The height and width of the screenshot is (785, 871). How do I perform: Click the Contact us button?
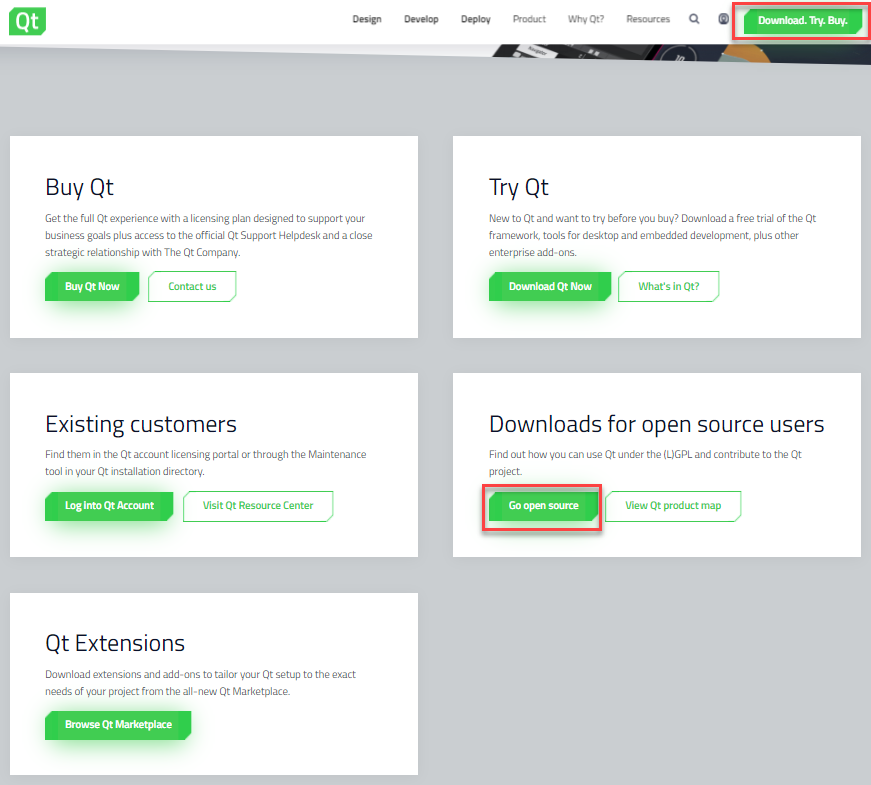(192, 286)
